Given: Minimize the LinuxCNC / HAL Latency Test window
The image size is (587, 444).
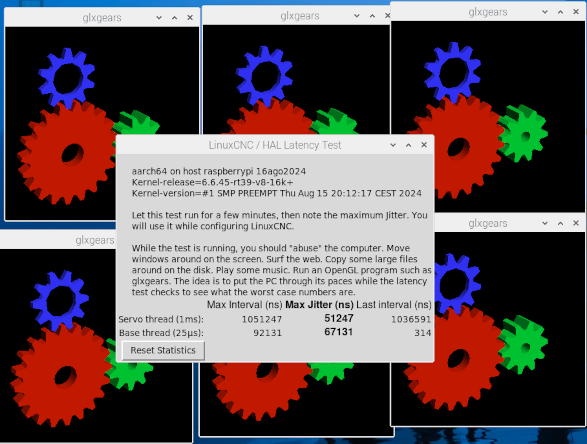Looking at the screenshot, I should click(x=393, y=145).
